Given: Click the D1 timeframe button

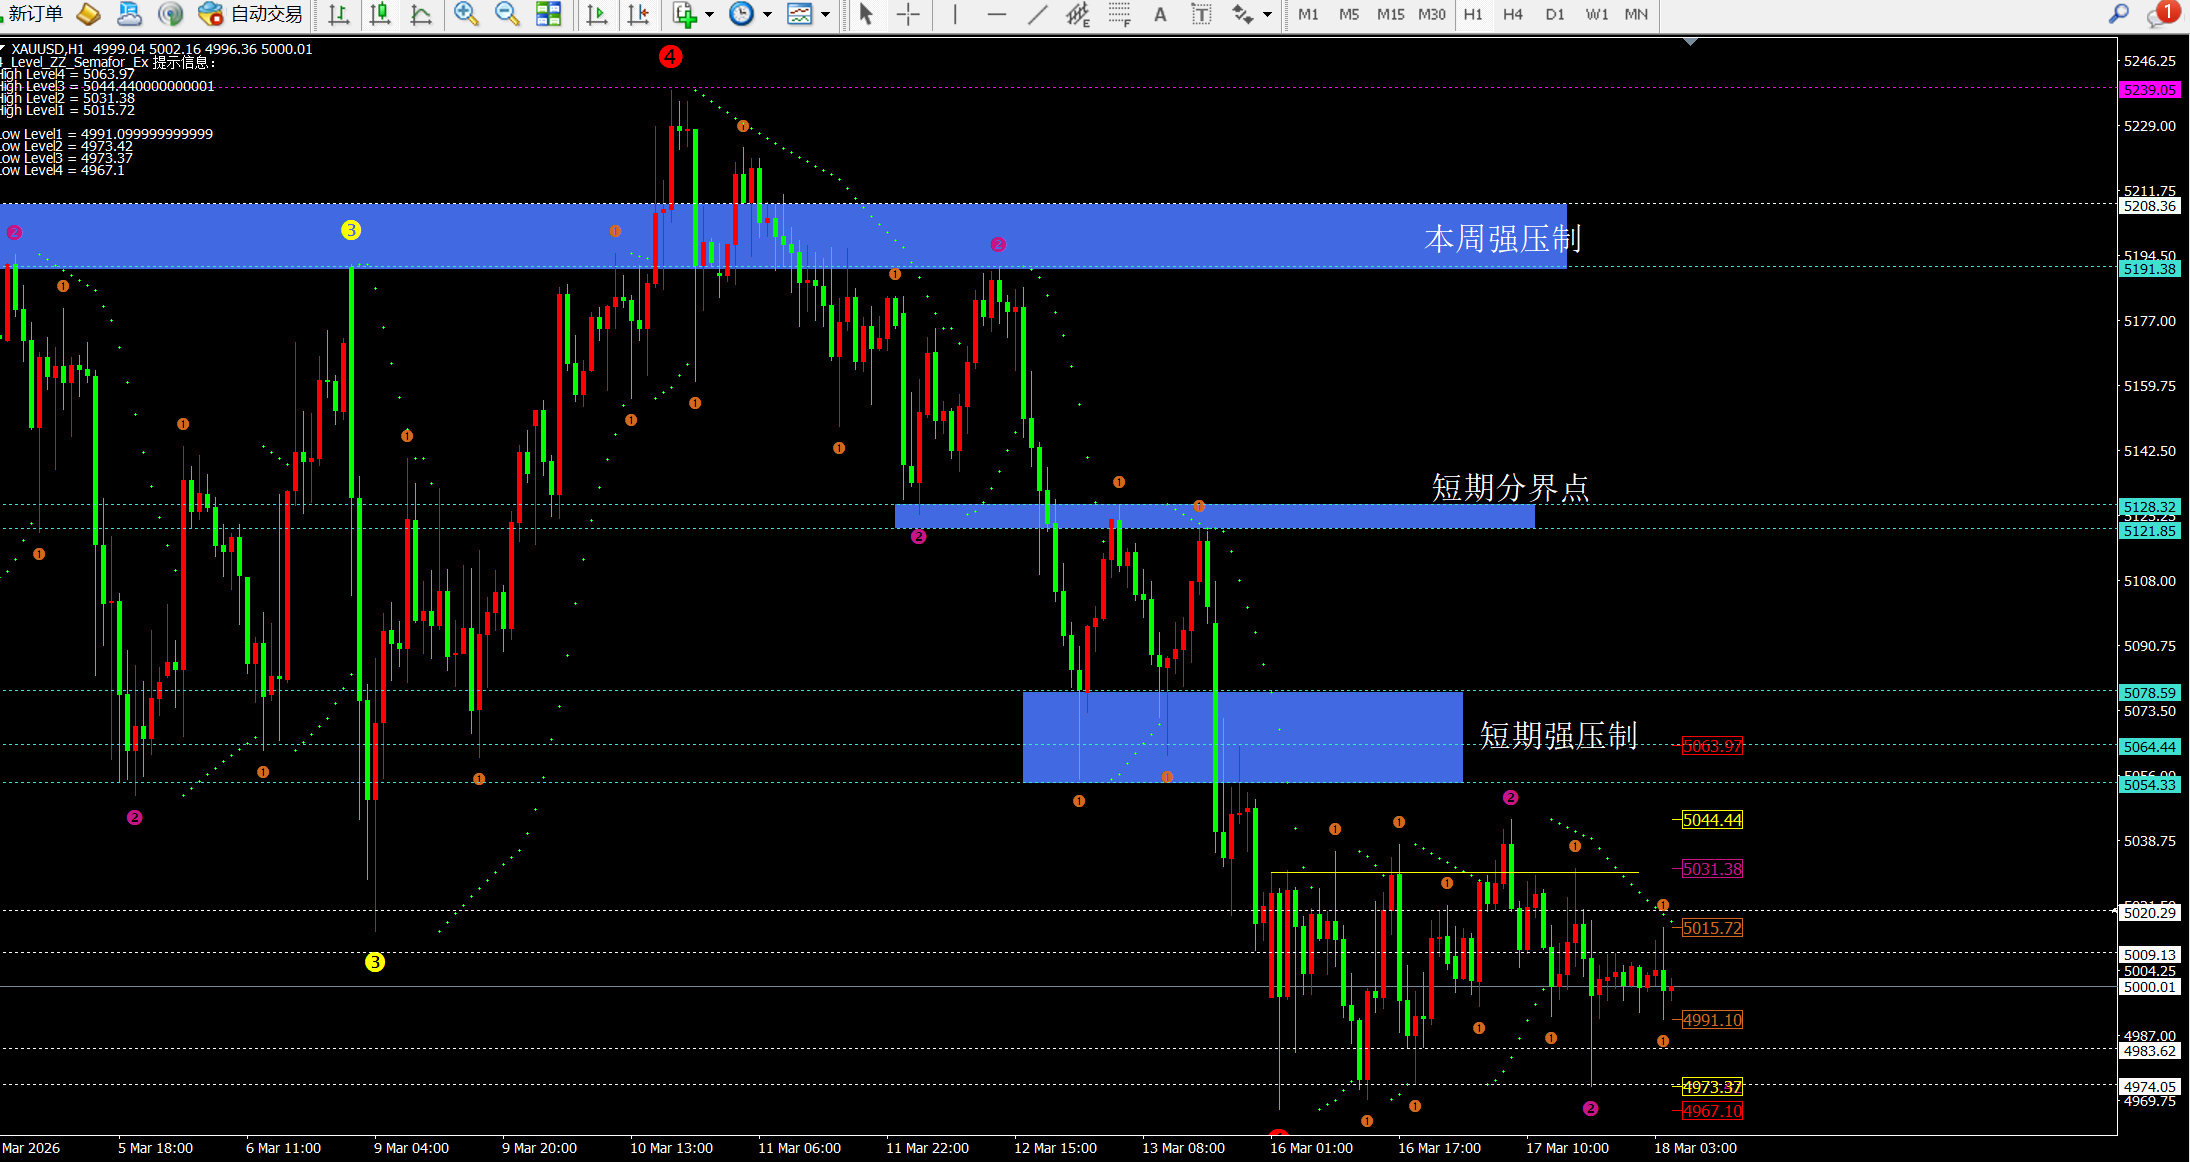Looking at the screenshot, I should click(1554, 14).
